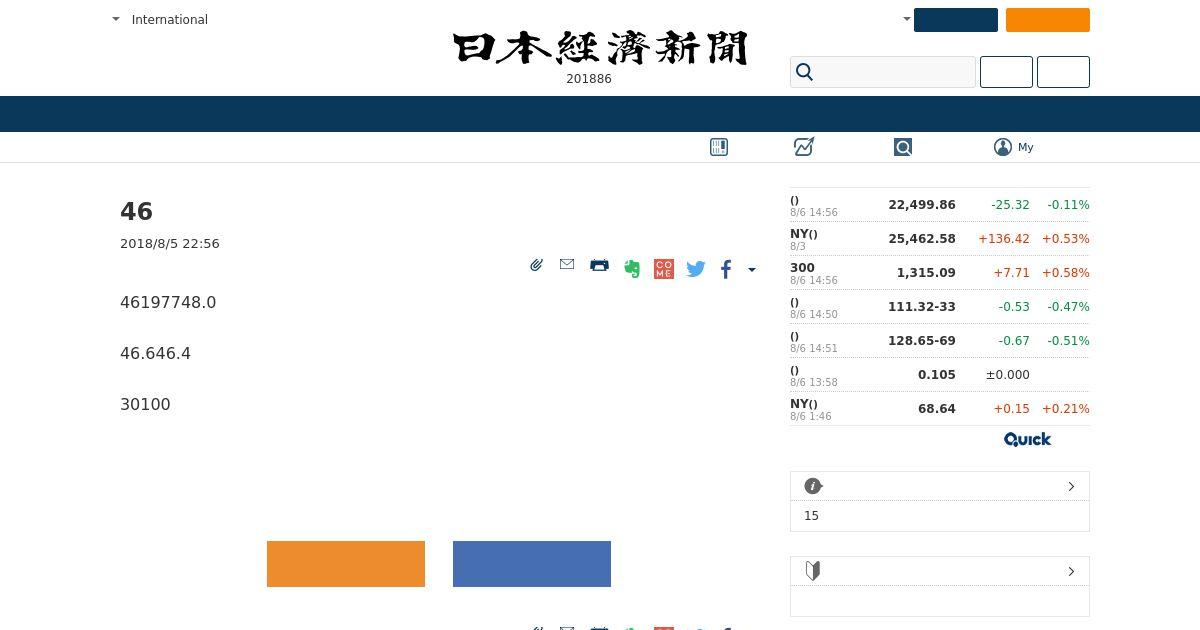Open the index row showing 22,499.86
Image resolution: width=1200 pixels, height=630 pixels.
(940, 205)
